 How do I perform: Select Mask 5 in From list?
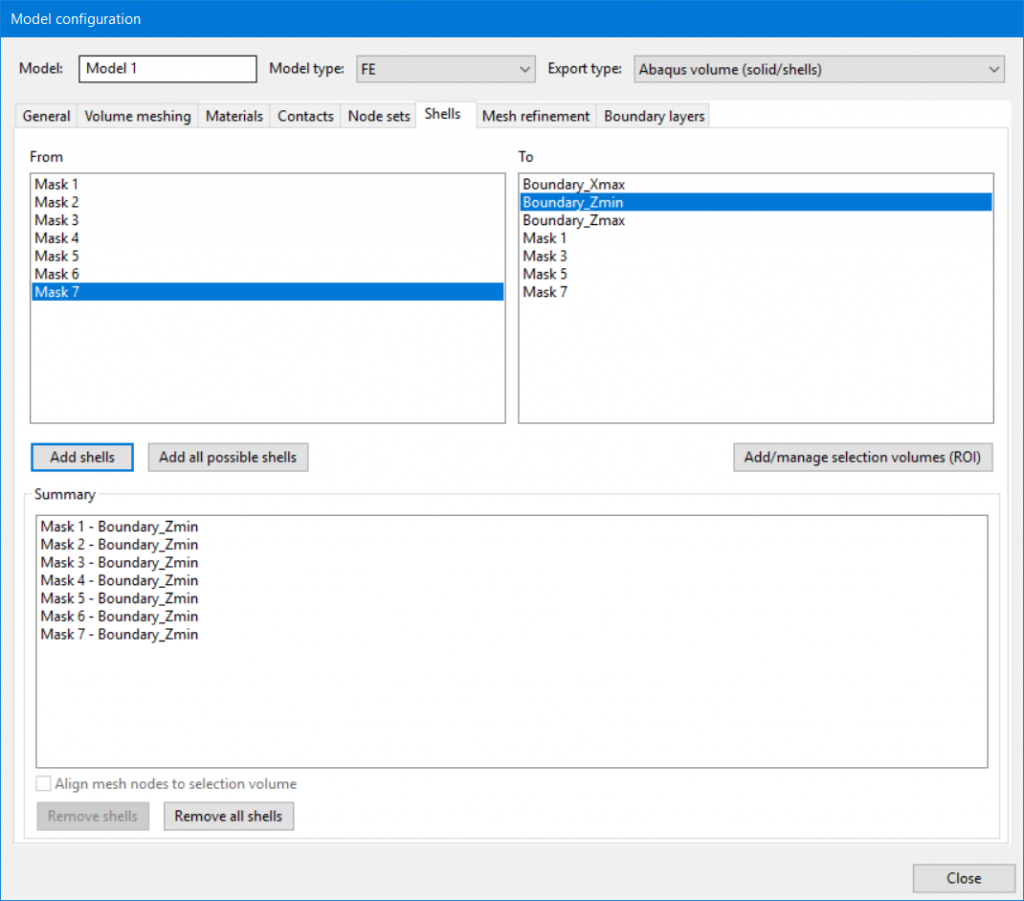pos(268,256)
